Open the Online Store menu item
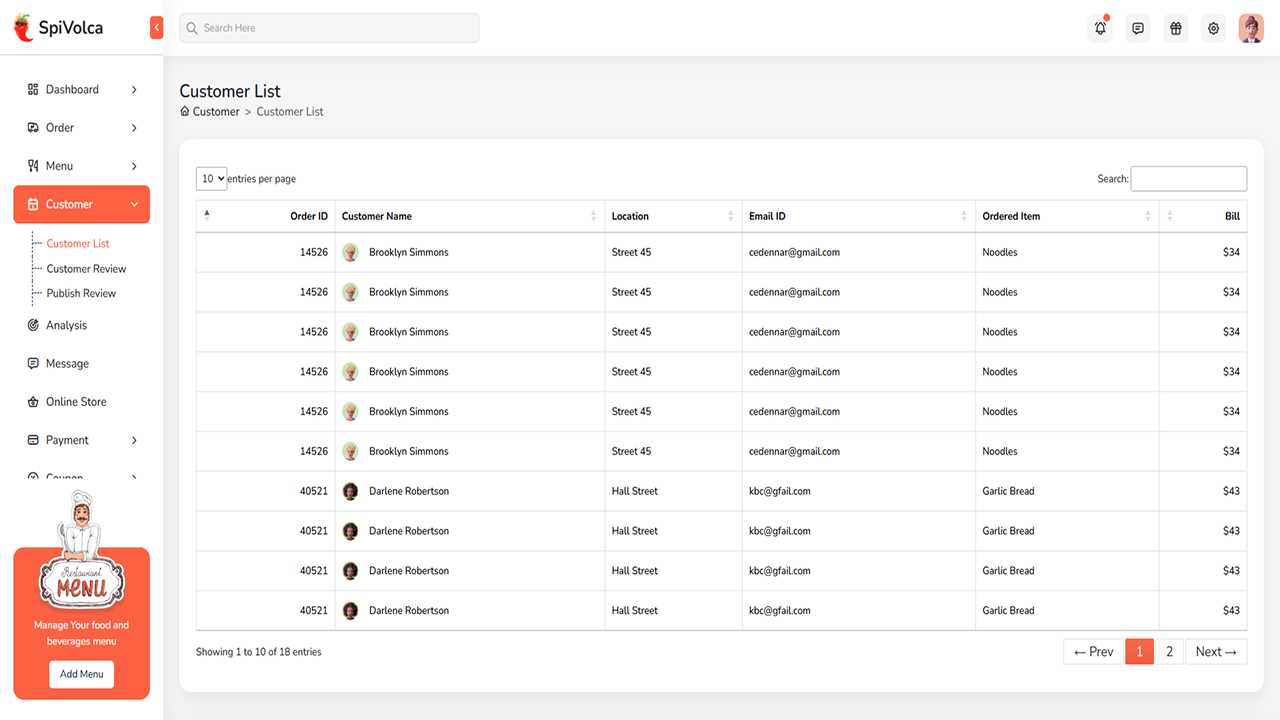This screenshot has width=1280, height=720. coord(76,401)
